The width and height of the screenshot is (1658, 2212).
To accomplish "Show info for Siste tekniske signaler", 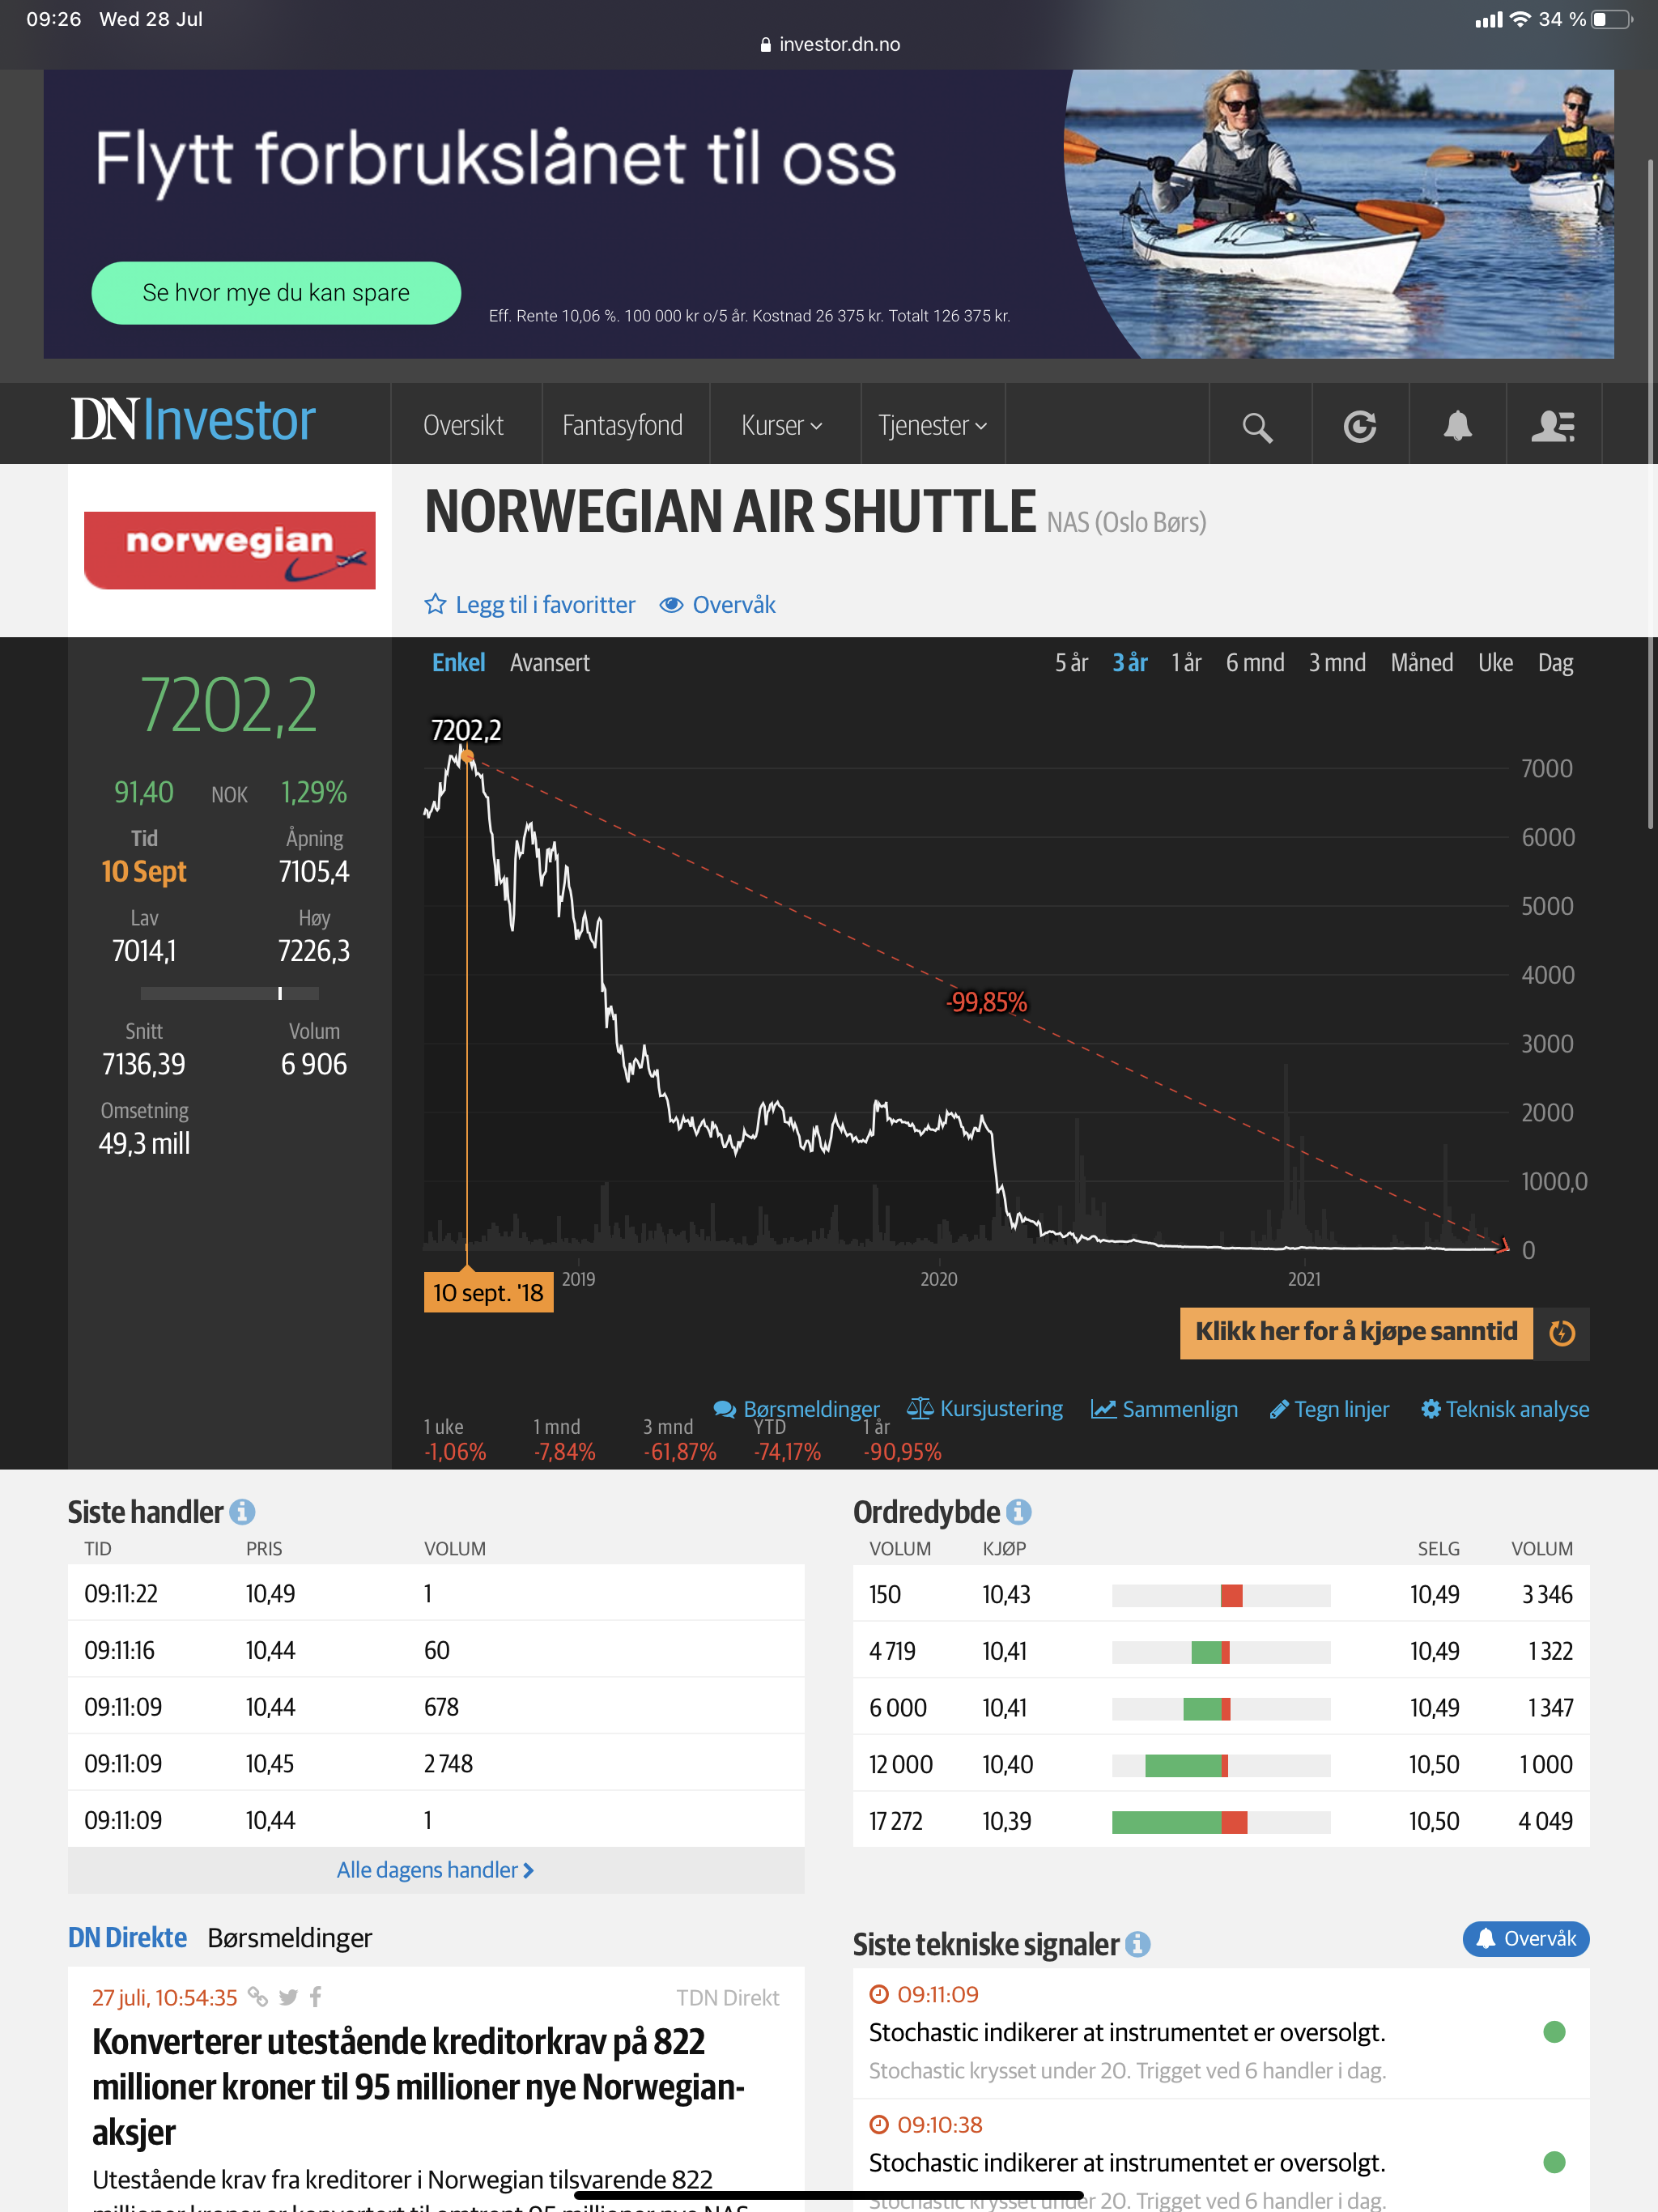I will tap(1137, 1944).
